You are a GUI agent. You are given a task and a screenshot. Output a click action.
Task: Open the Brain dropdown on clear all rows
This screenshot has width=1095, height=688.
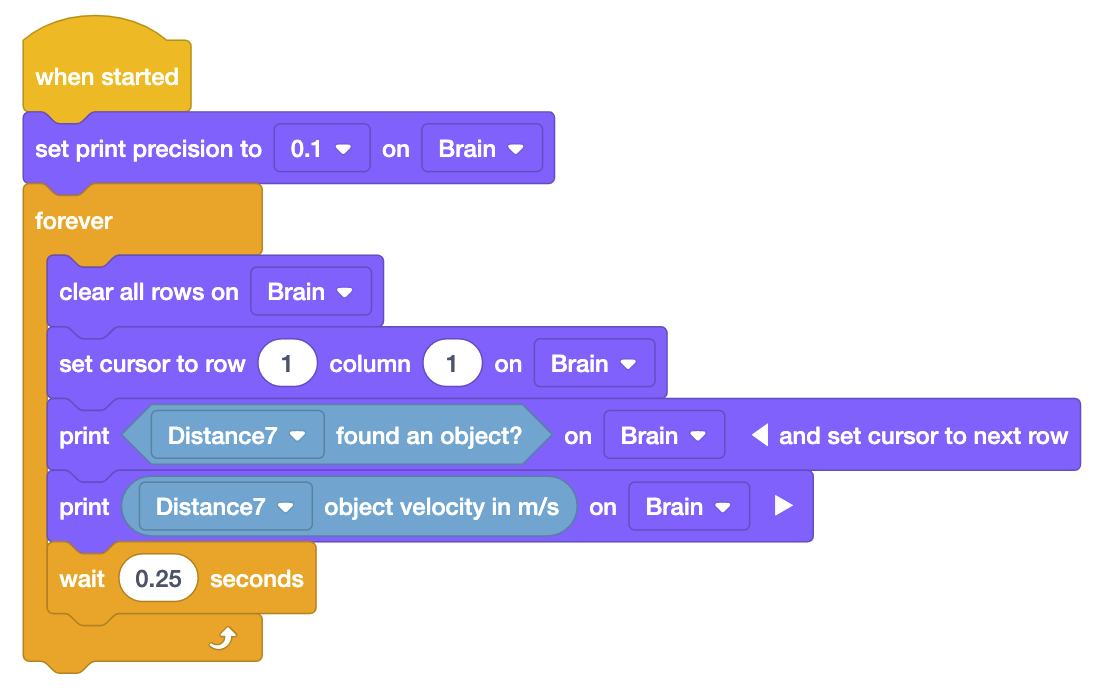coord(311,291)
